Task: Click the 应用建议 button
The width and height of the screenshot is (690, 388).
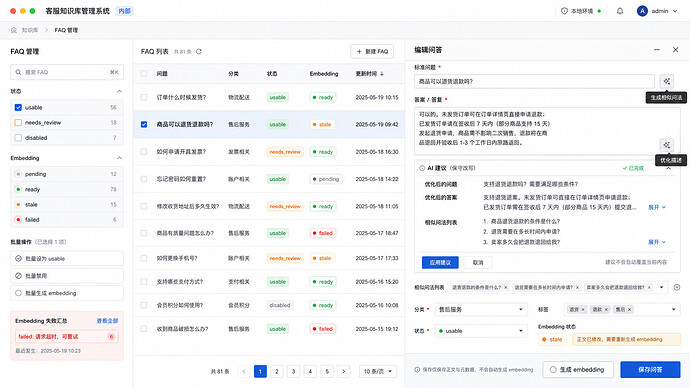Action: 440,262
